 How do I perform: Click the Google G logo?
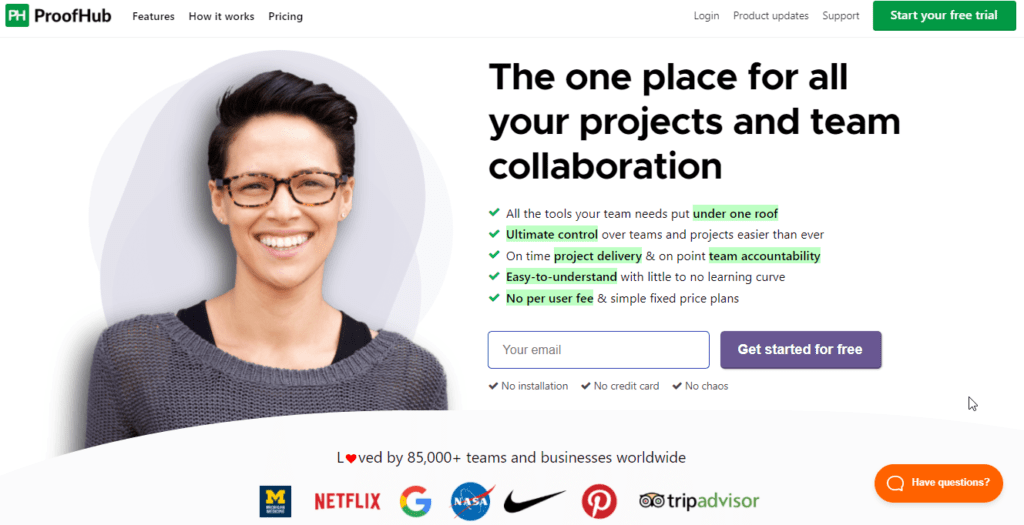pyautogui.click(x=416, y=501)
